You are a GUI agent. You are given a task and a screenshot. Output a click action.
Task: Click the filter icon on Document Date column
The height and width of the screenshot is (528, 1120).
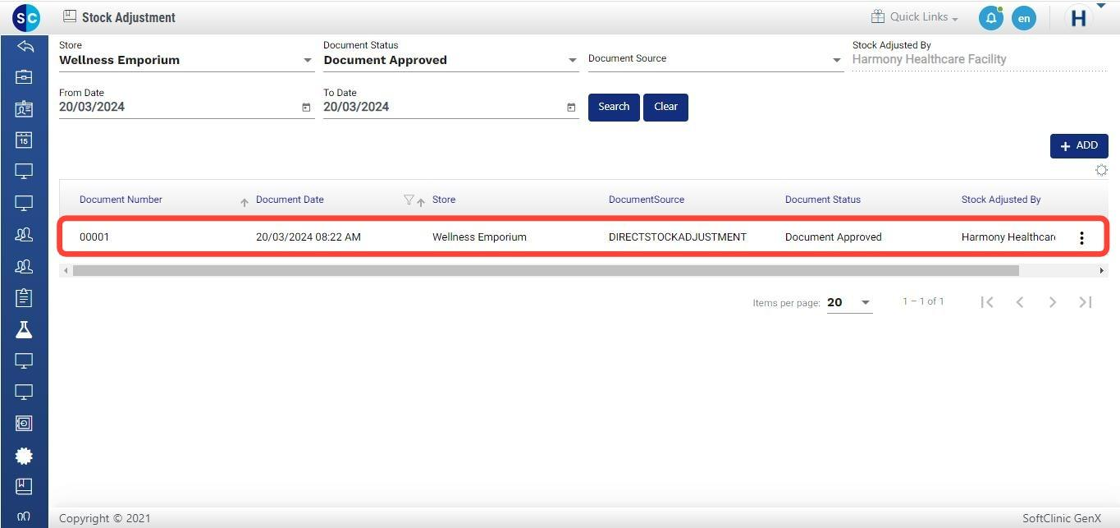click(408, 200)
